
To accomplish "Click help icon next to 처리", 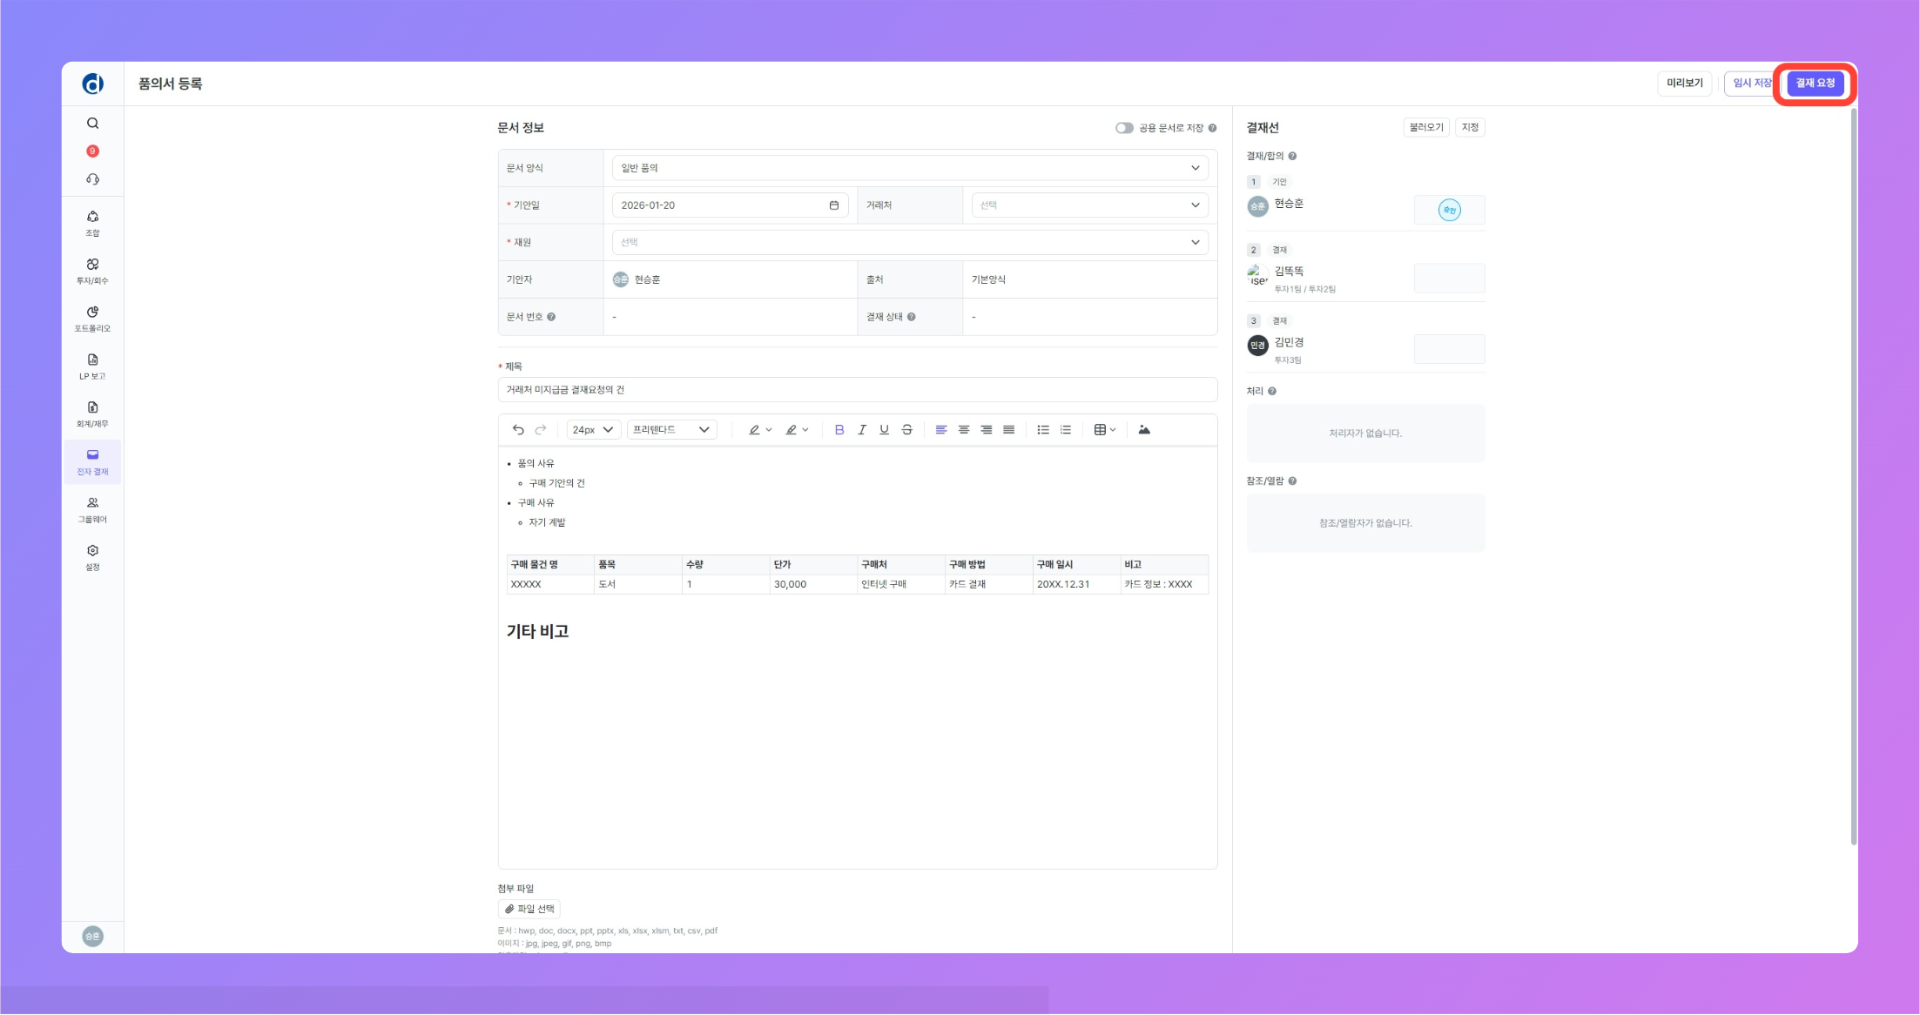I will (1272, 391).
